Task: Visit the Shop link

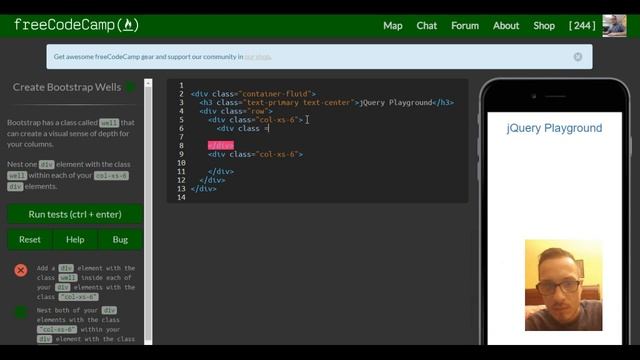Action: pos(544,26)
